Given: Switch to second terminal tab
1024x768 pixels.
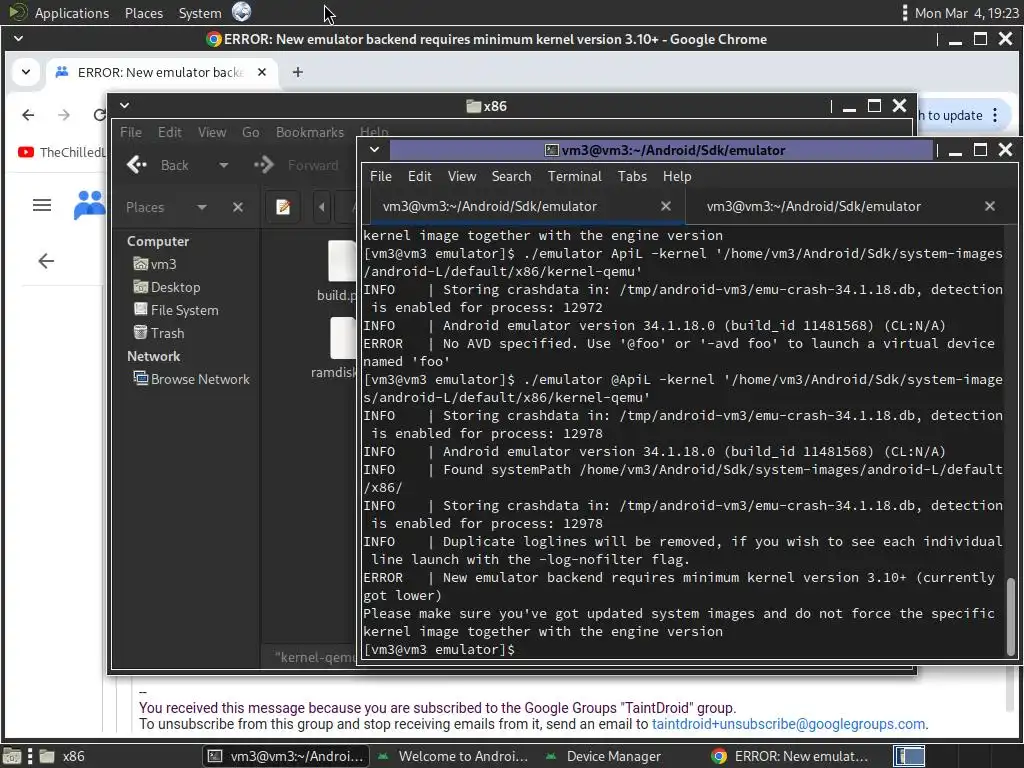Looking at the screenshot, I should click(x=814, y=206).
